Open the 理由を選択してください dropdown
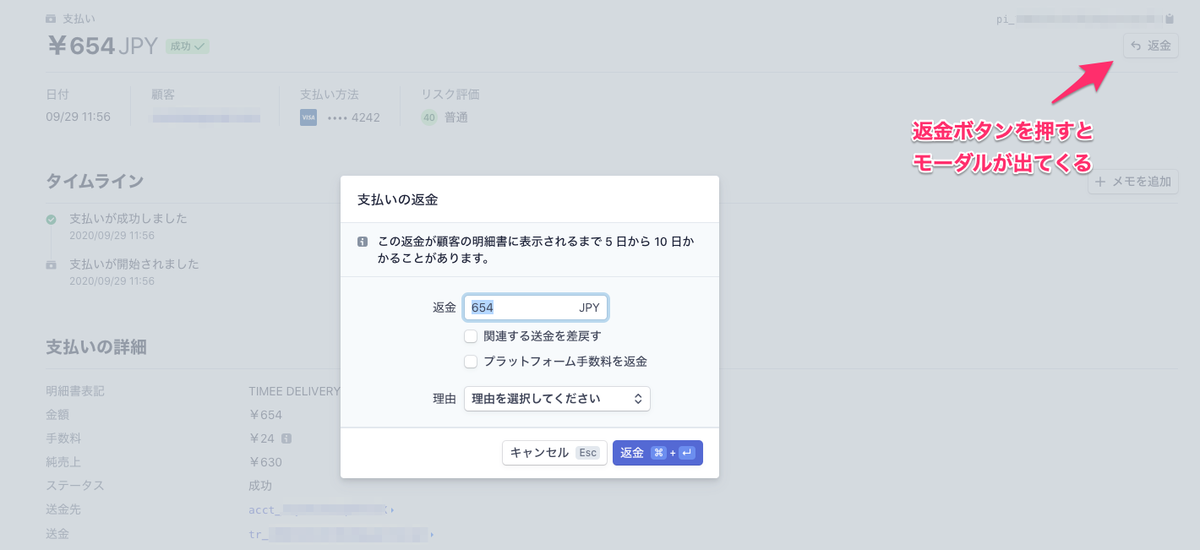The width and height of the screenshot is (1200, 550). click(x=557, y=398)
